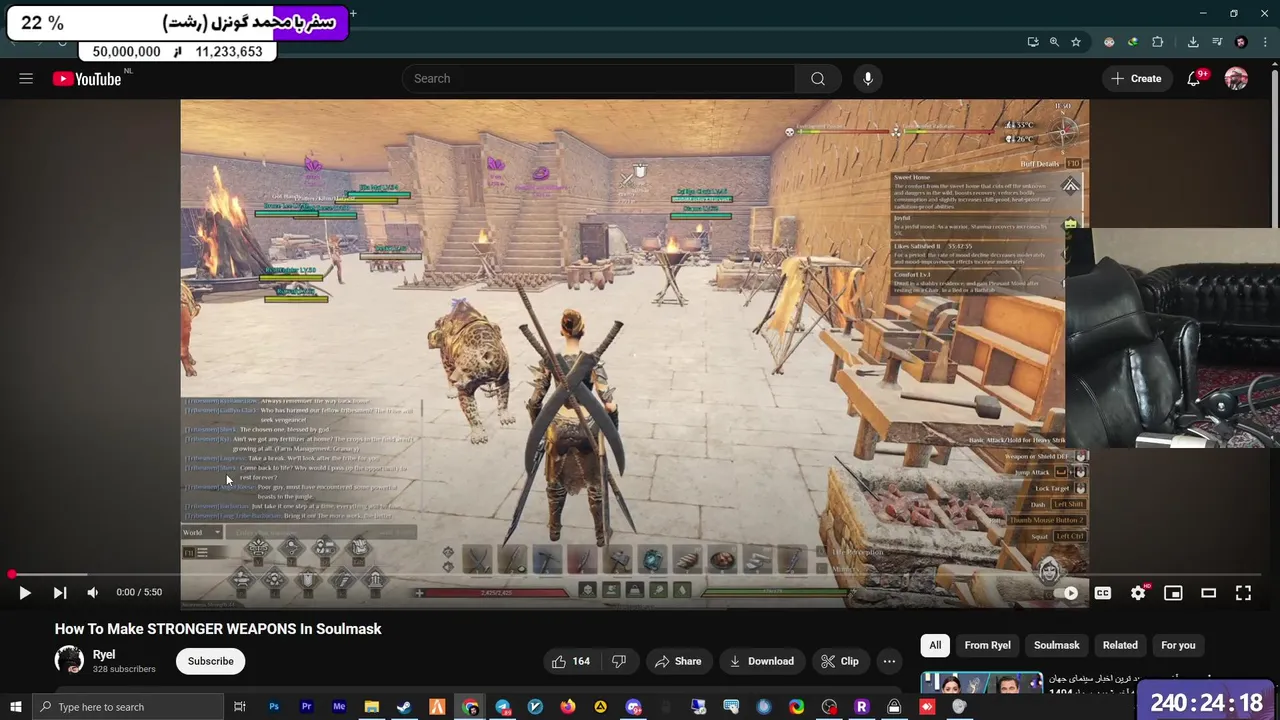
Task: Play the video
Action: click(25, 593)
